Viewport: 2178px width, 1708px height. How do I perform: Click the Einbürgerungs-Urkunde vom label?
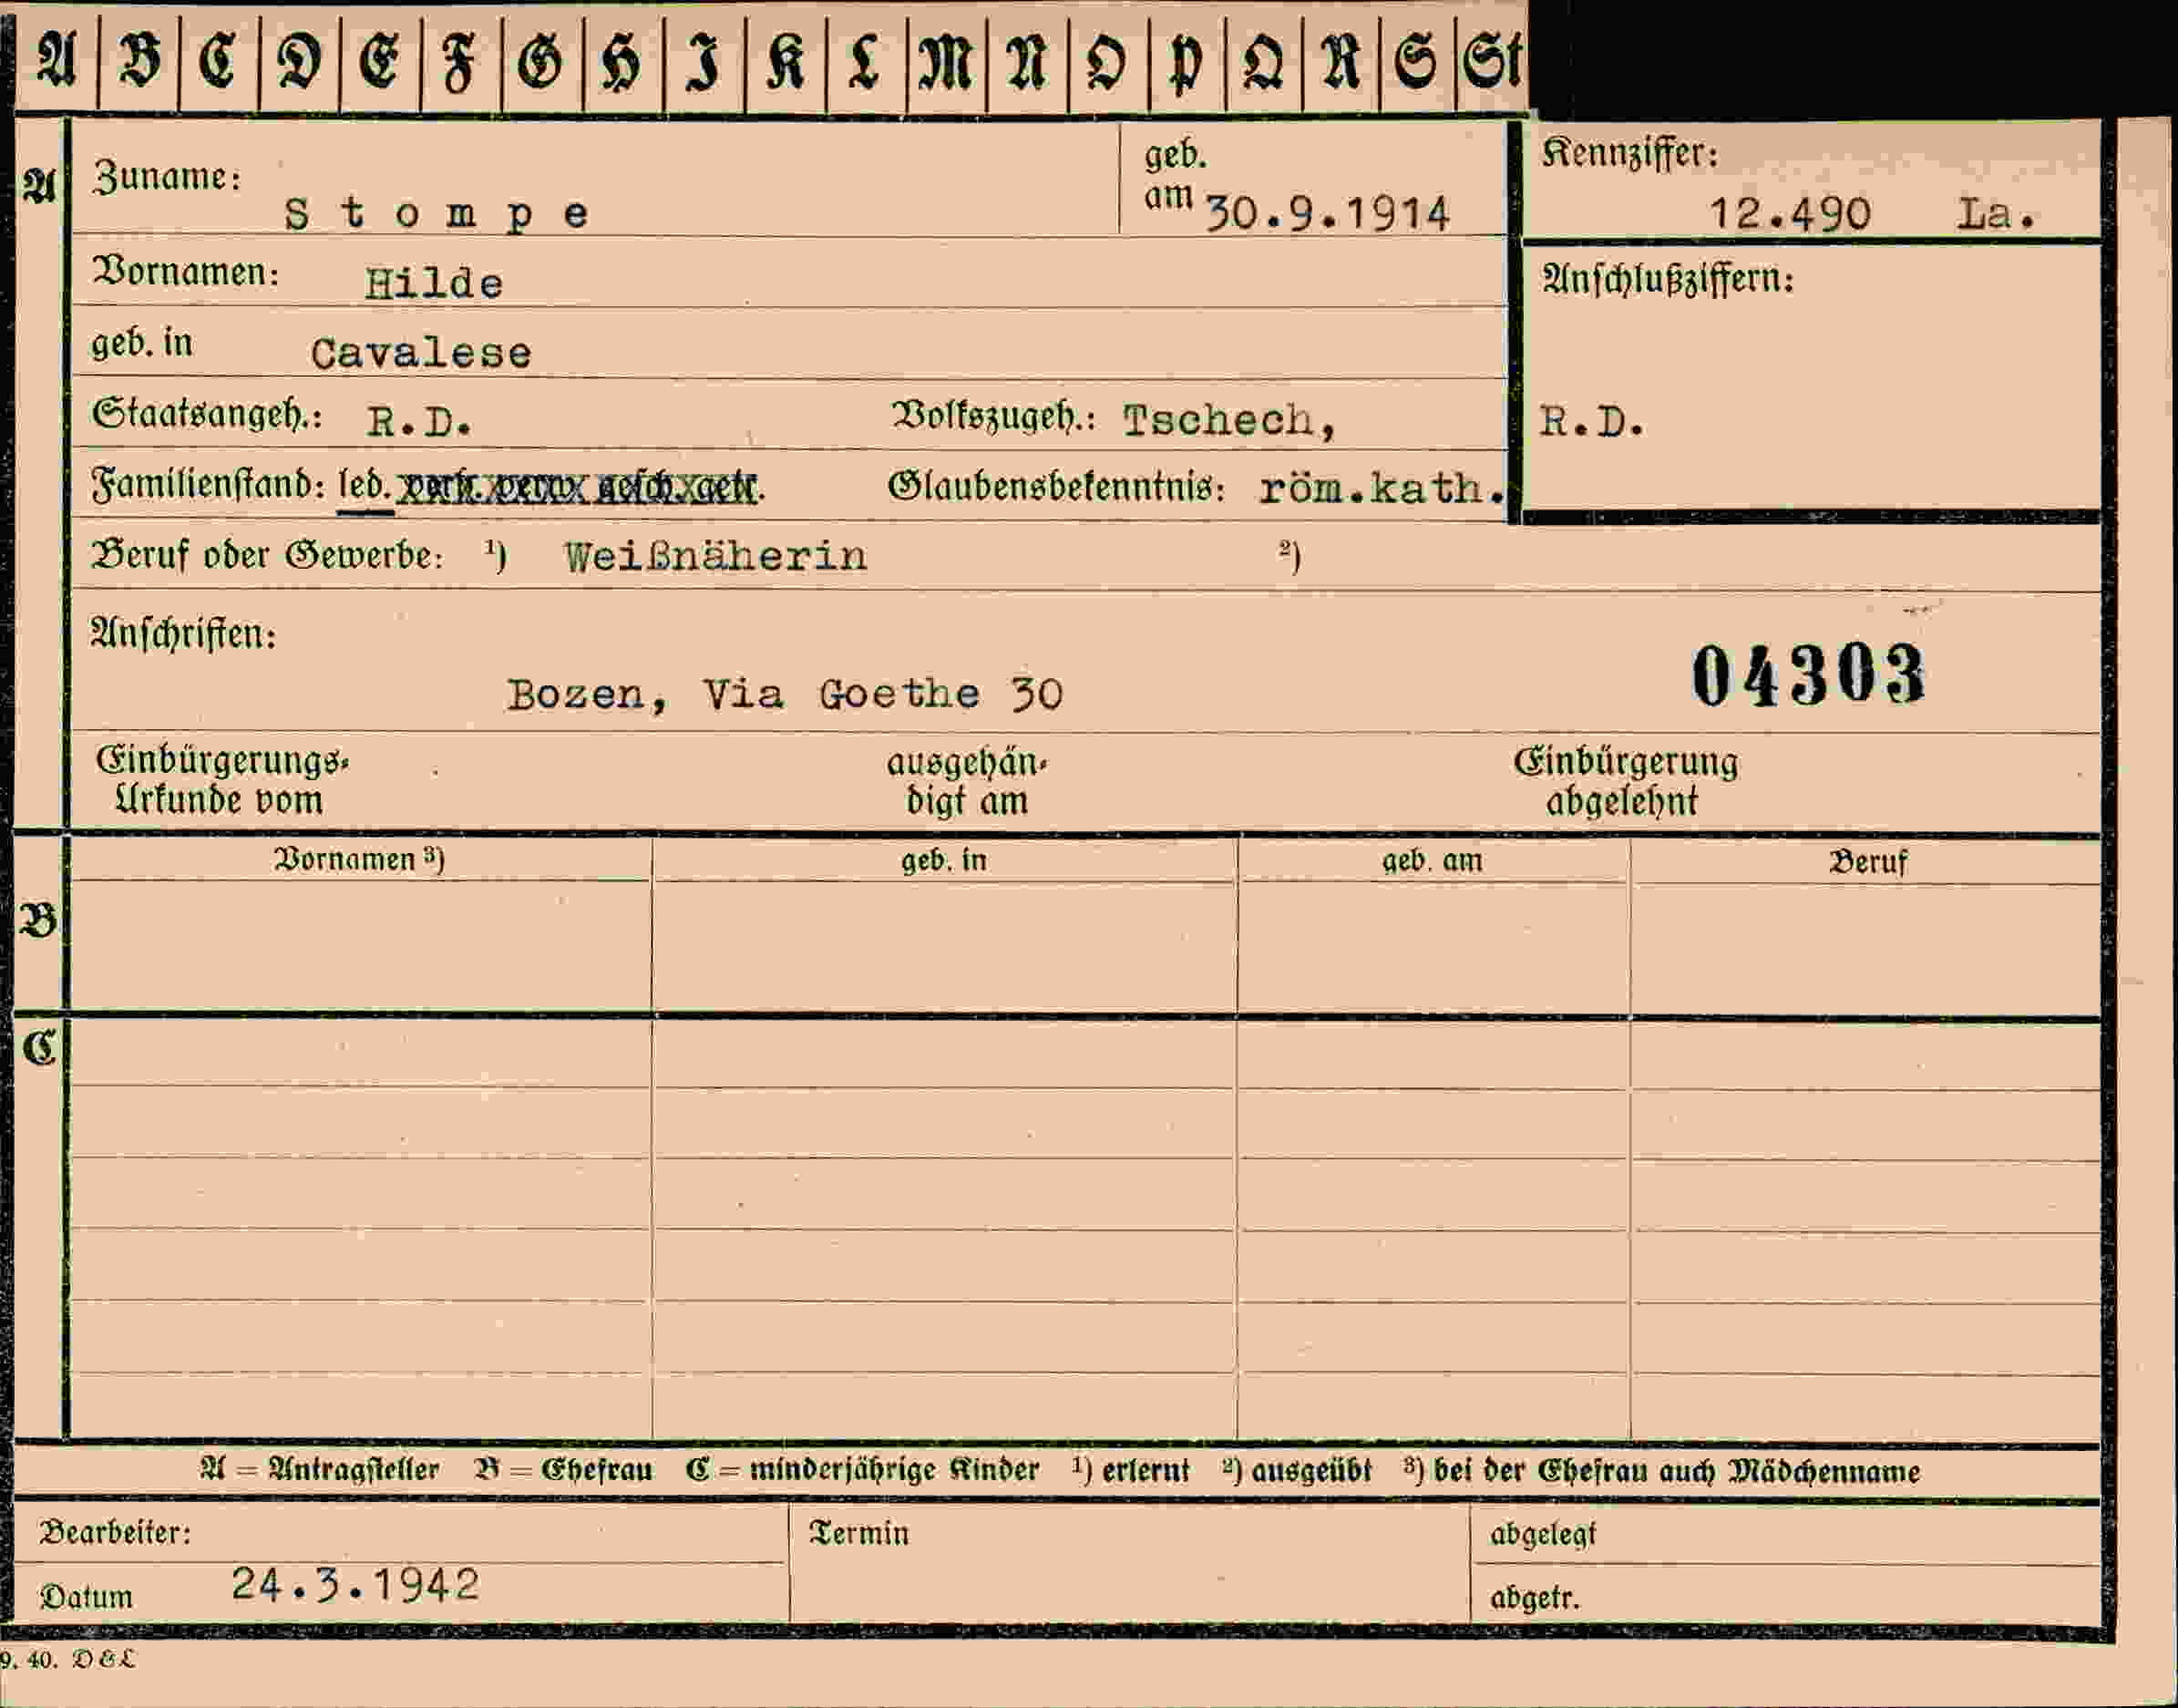coord(222,780)
